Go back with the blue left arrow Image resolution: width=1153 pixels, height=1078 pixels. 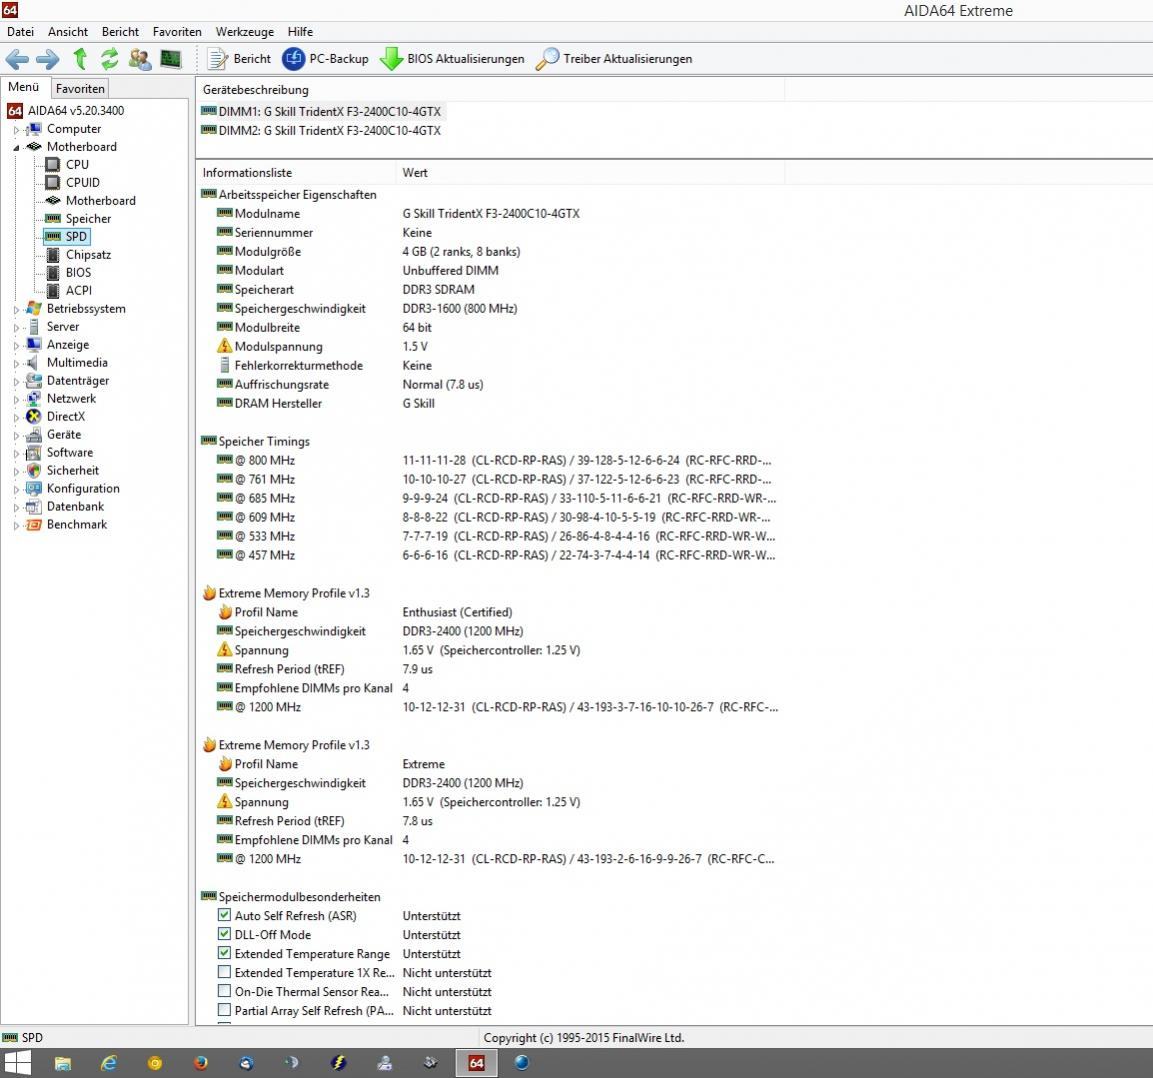tap(17, 59)
